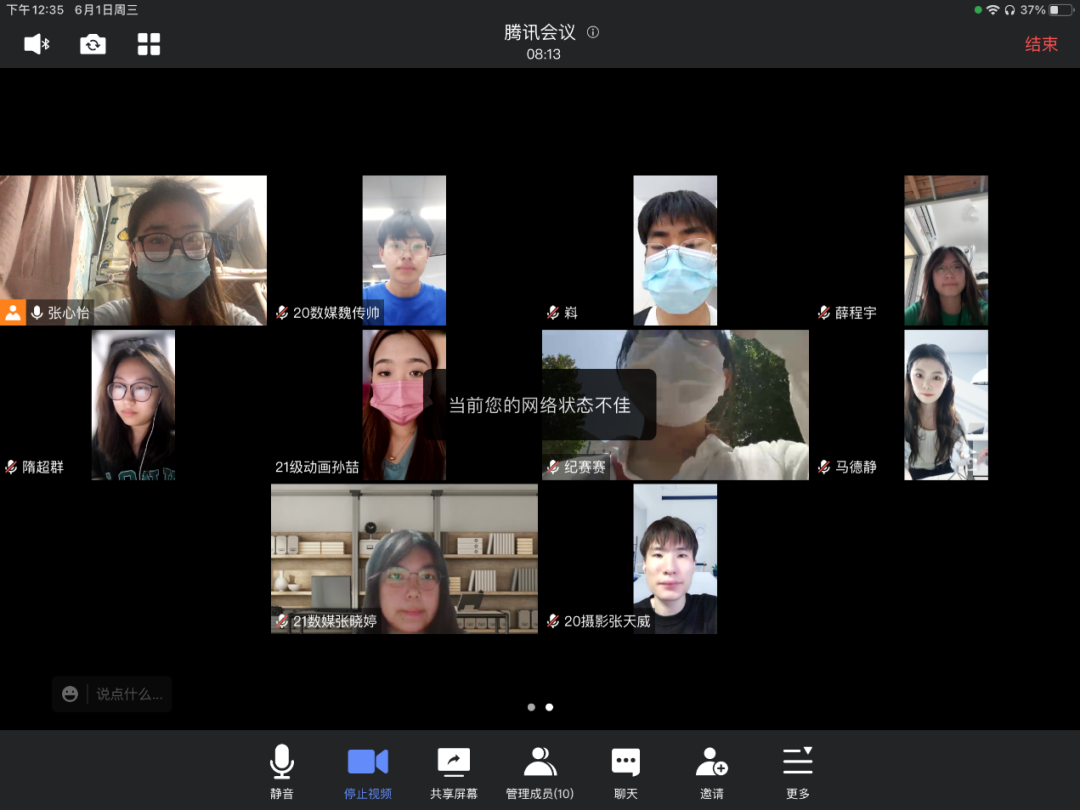Change to grid layout view
The image size is (1080, 810).
click(x=149, y=44)
